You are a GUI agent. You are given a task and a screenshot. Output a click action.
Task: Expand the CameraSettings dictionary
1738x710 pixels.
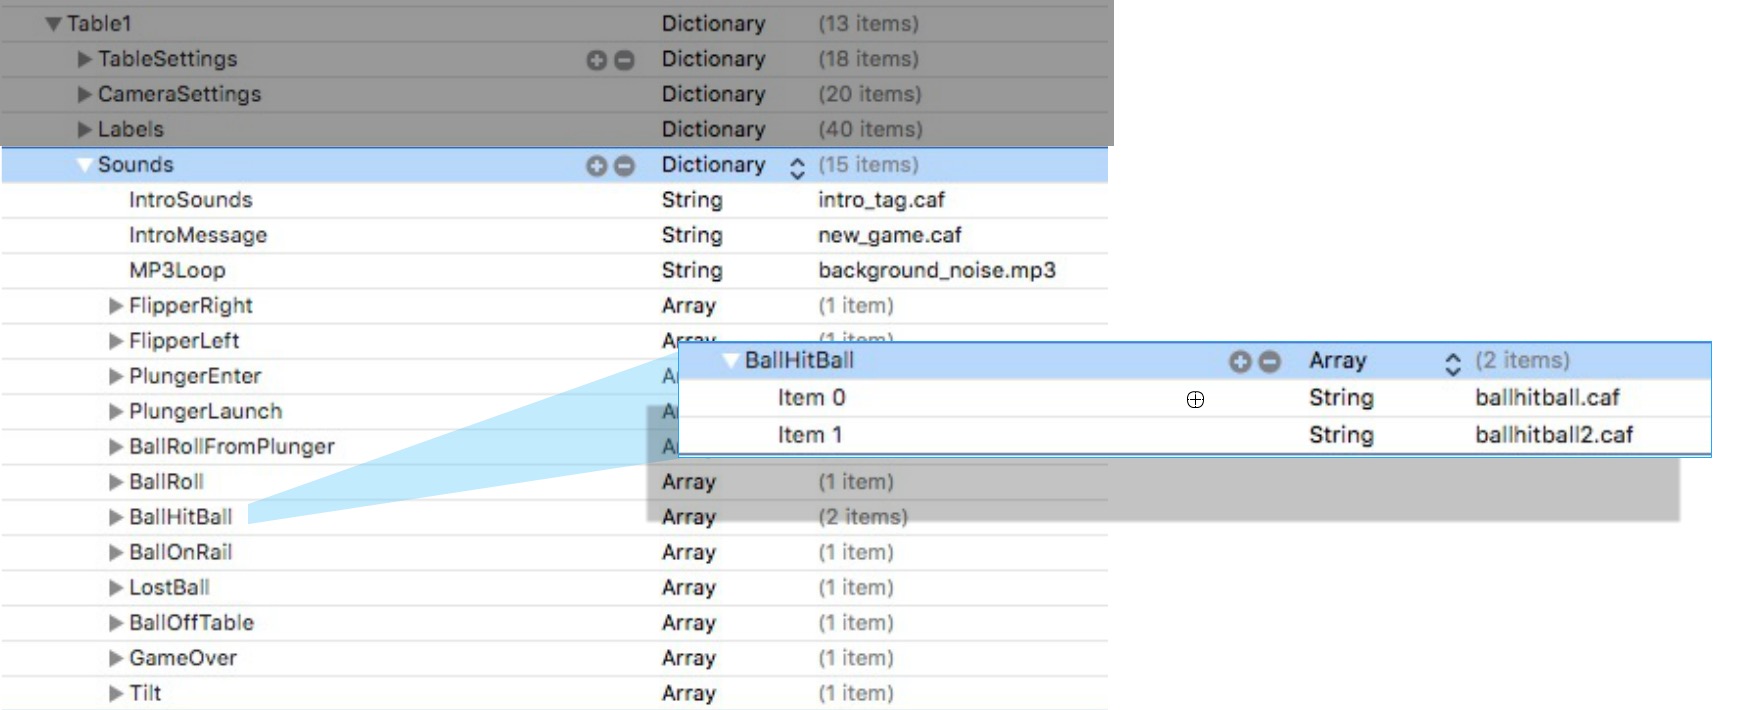[x=85, y=95]
